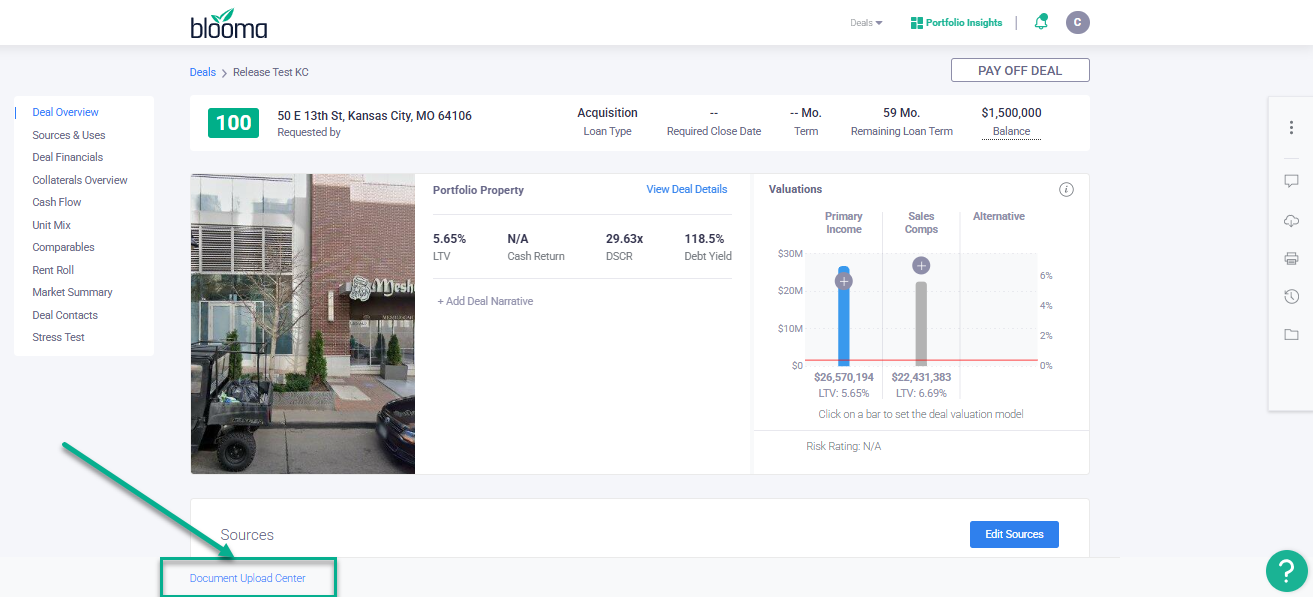This screenshot has width=1313, height=597.
Task: Click the print icon in right sidebar
Action: pos(1291,259)
